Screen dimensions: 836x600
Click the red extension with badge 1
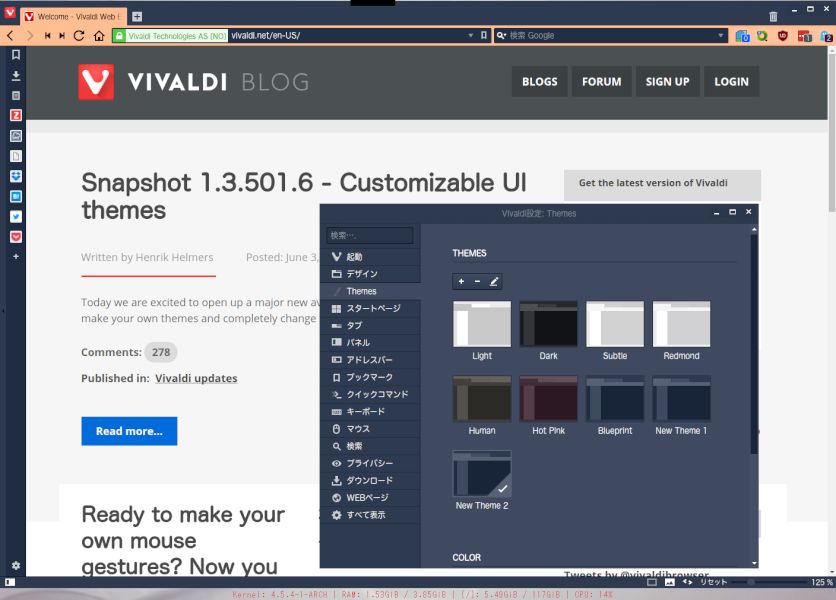pos(804,36)
